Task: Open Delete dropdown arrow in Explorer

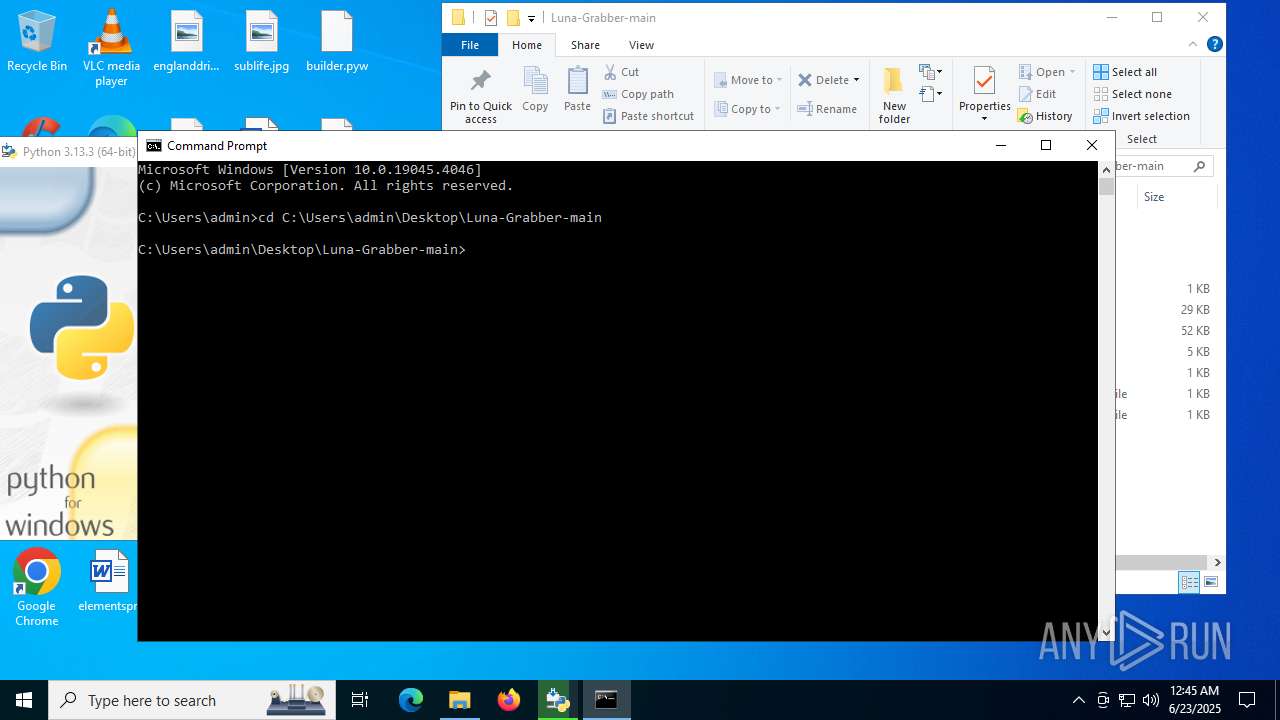Action: [x=856, y=80]
